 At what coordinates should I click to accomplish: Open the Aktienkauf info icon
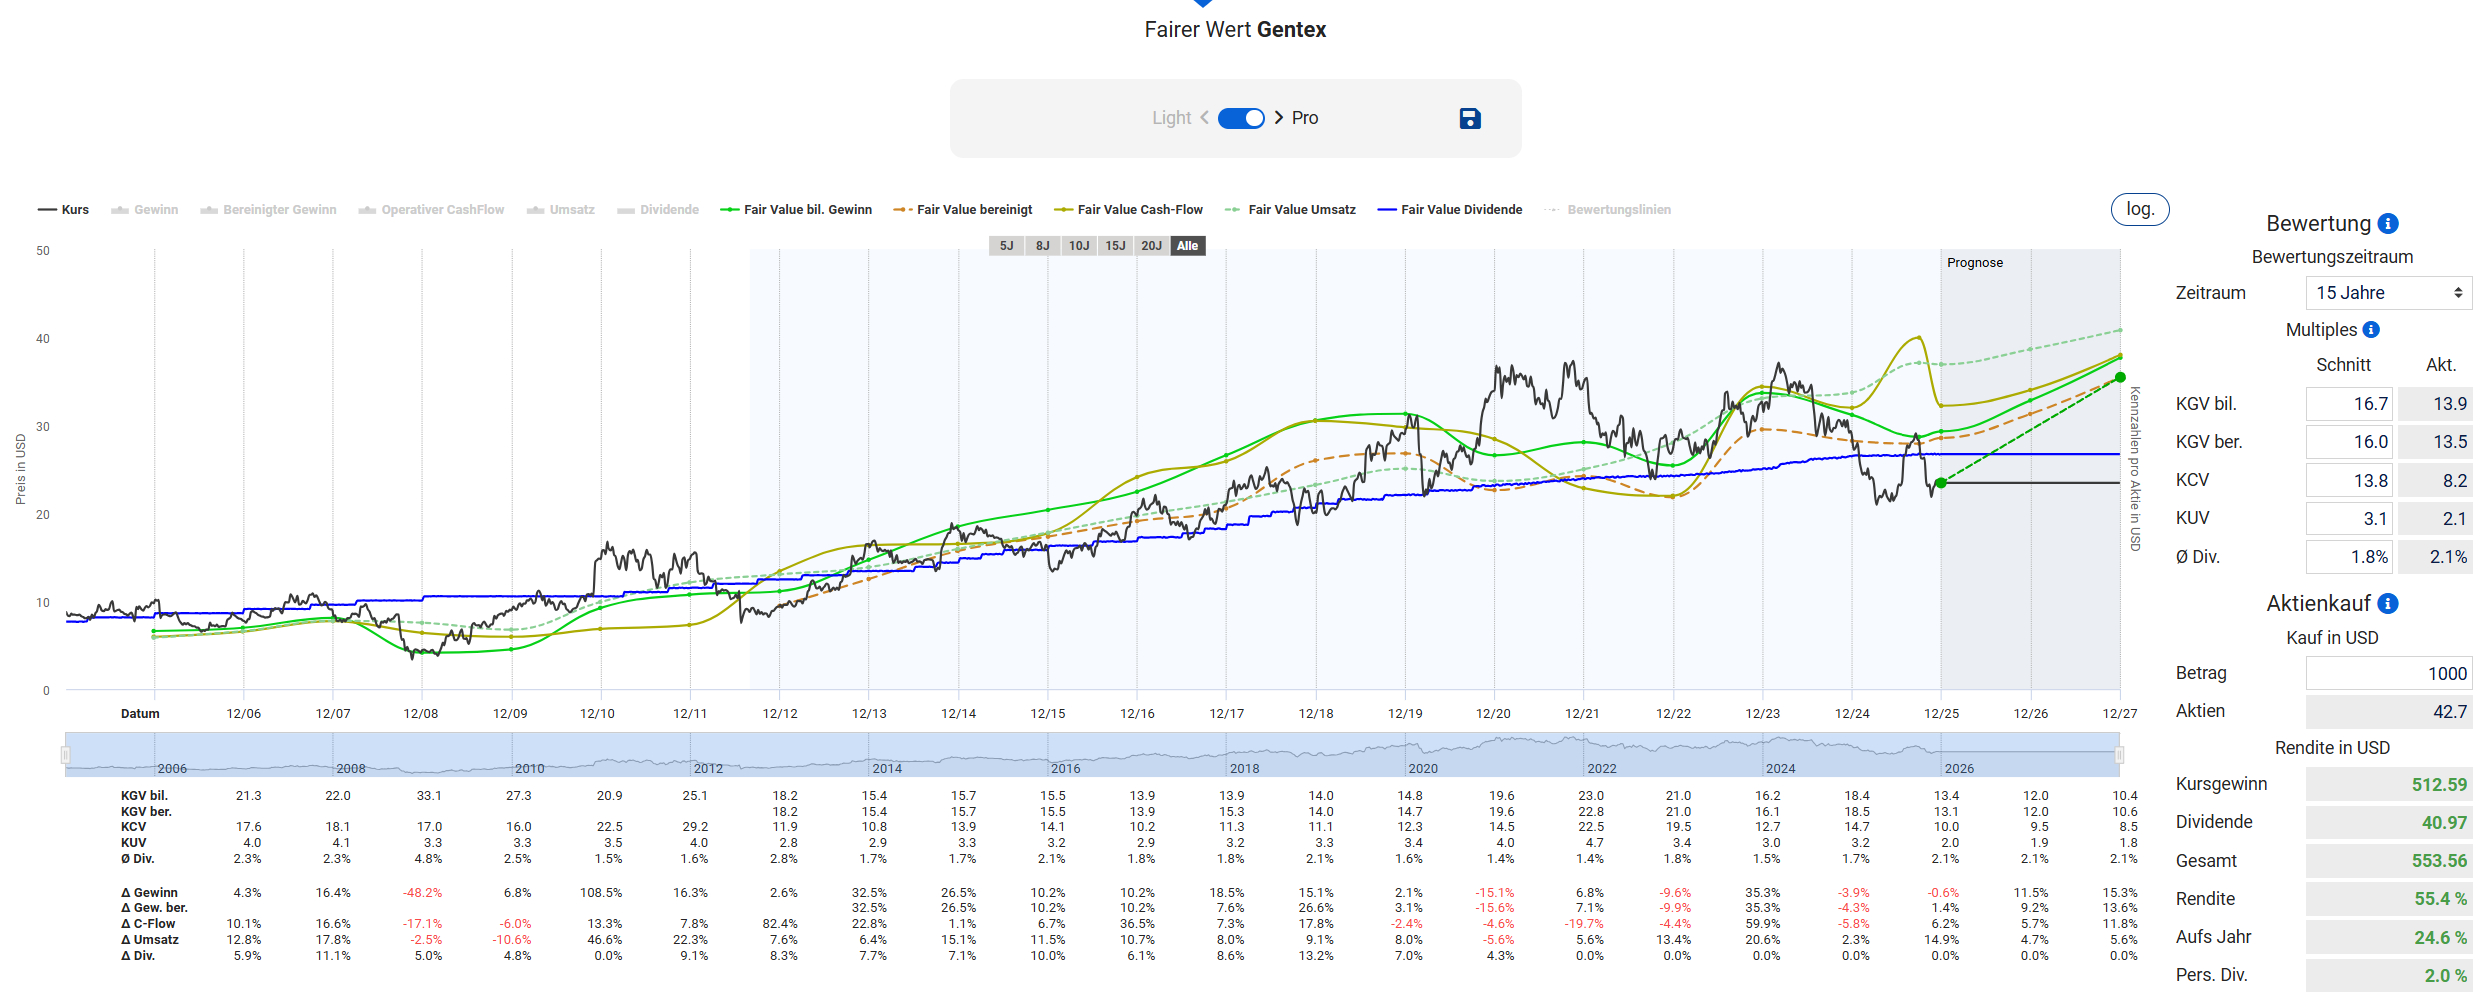2388,604
